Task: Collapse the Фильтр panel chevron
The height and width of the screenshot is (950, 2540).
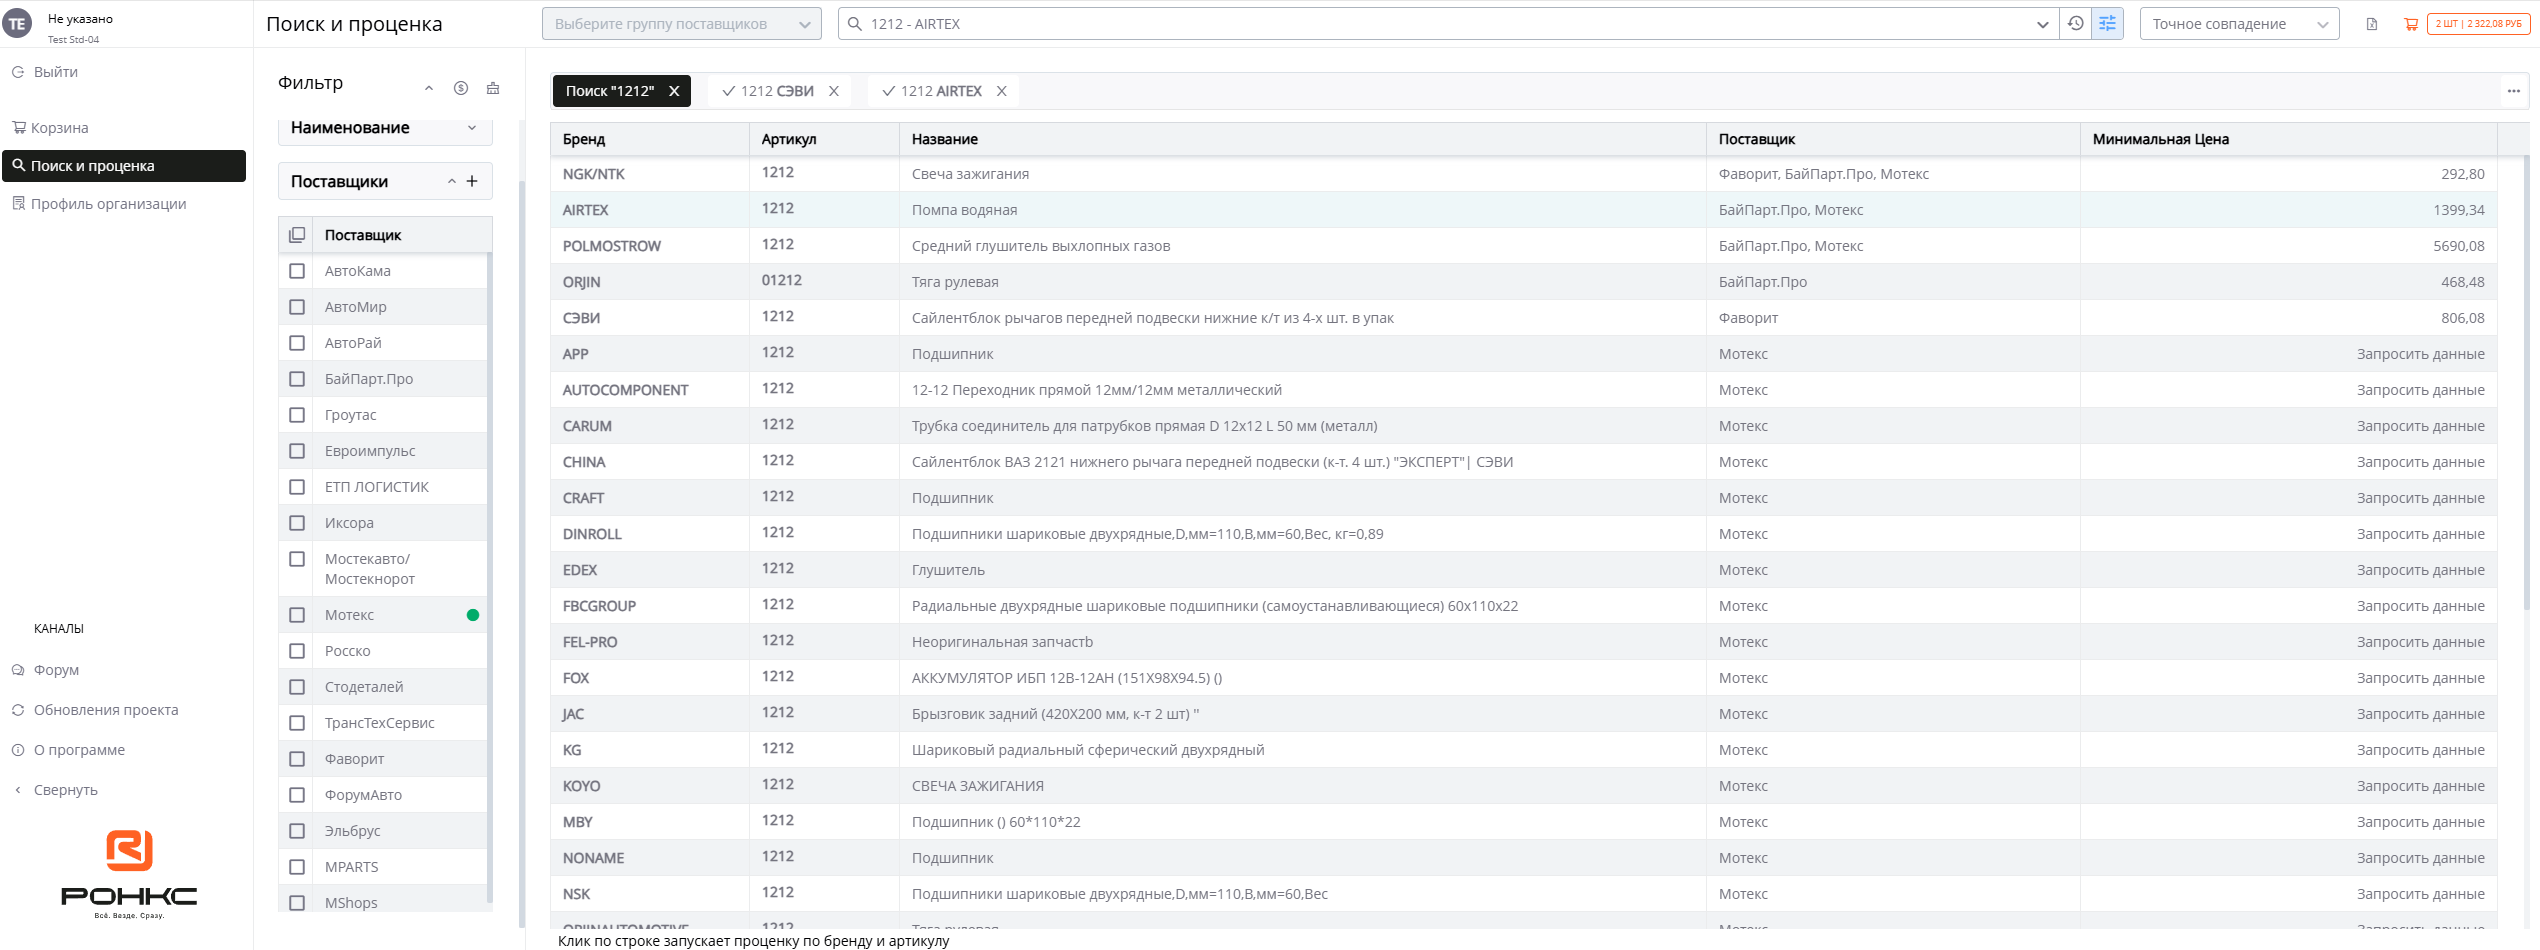Action: tap(429, 88)
